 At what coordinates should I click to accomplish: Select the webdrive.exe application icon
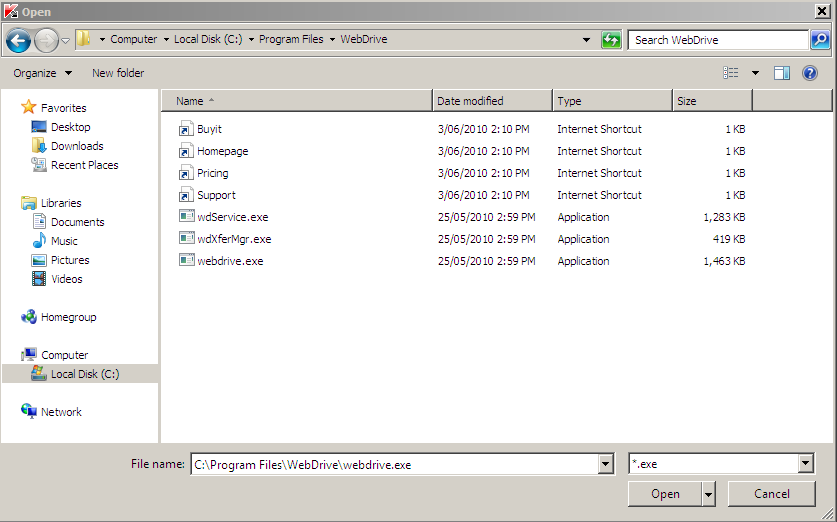pyautogui.click(x=187, y=261)
